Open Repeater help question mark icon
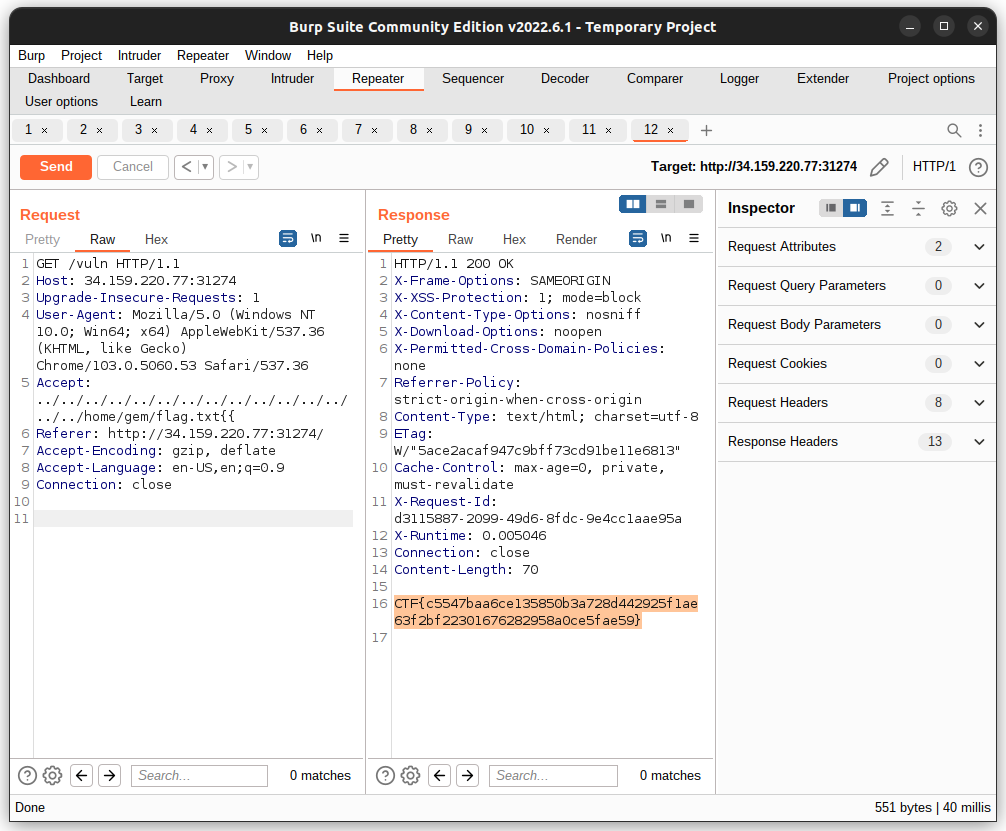 click(978, 167)
